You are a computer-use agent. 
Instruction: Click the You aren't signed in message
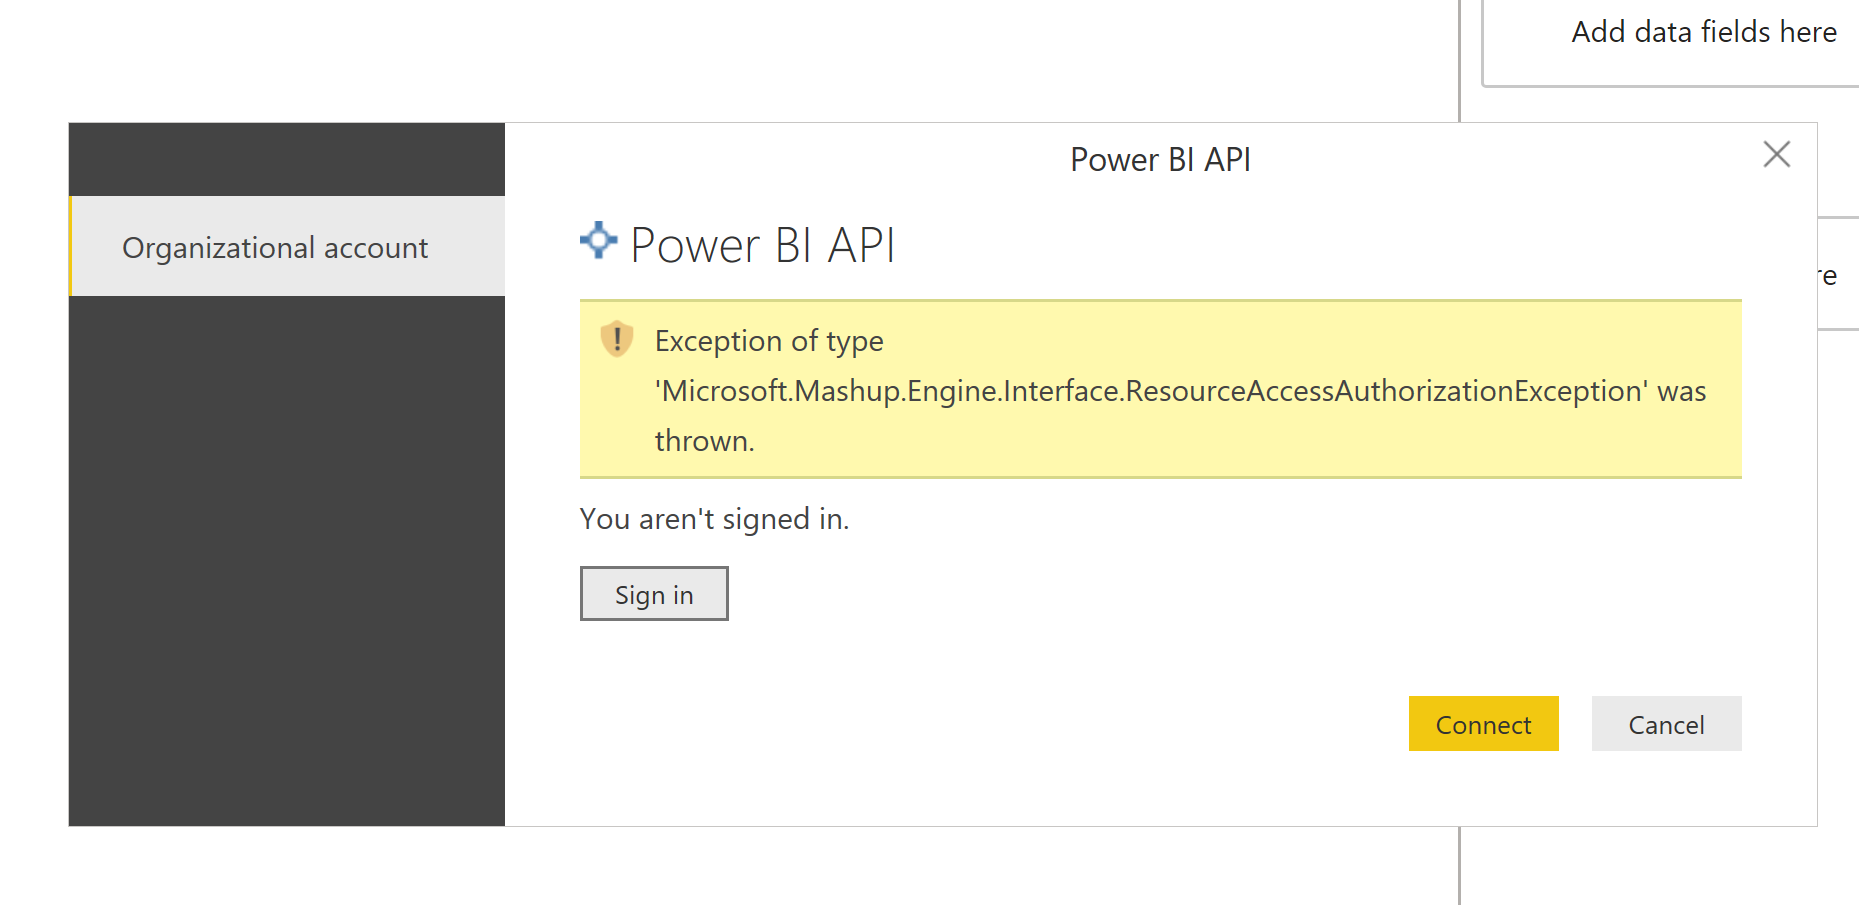click(714, 519)
